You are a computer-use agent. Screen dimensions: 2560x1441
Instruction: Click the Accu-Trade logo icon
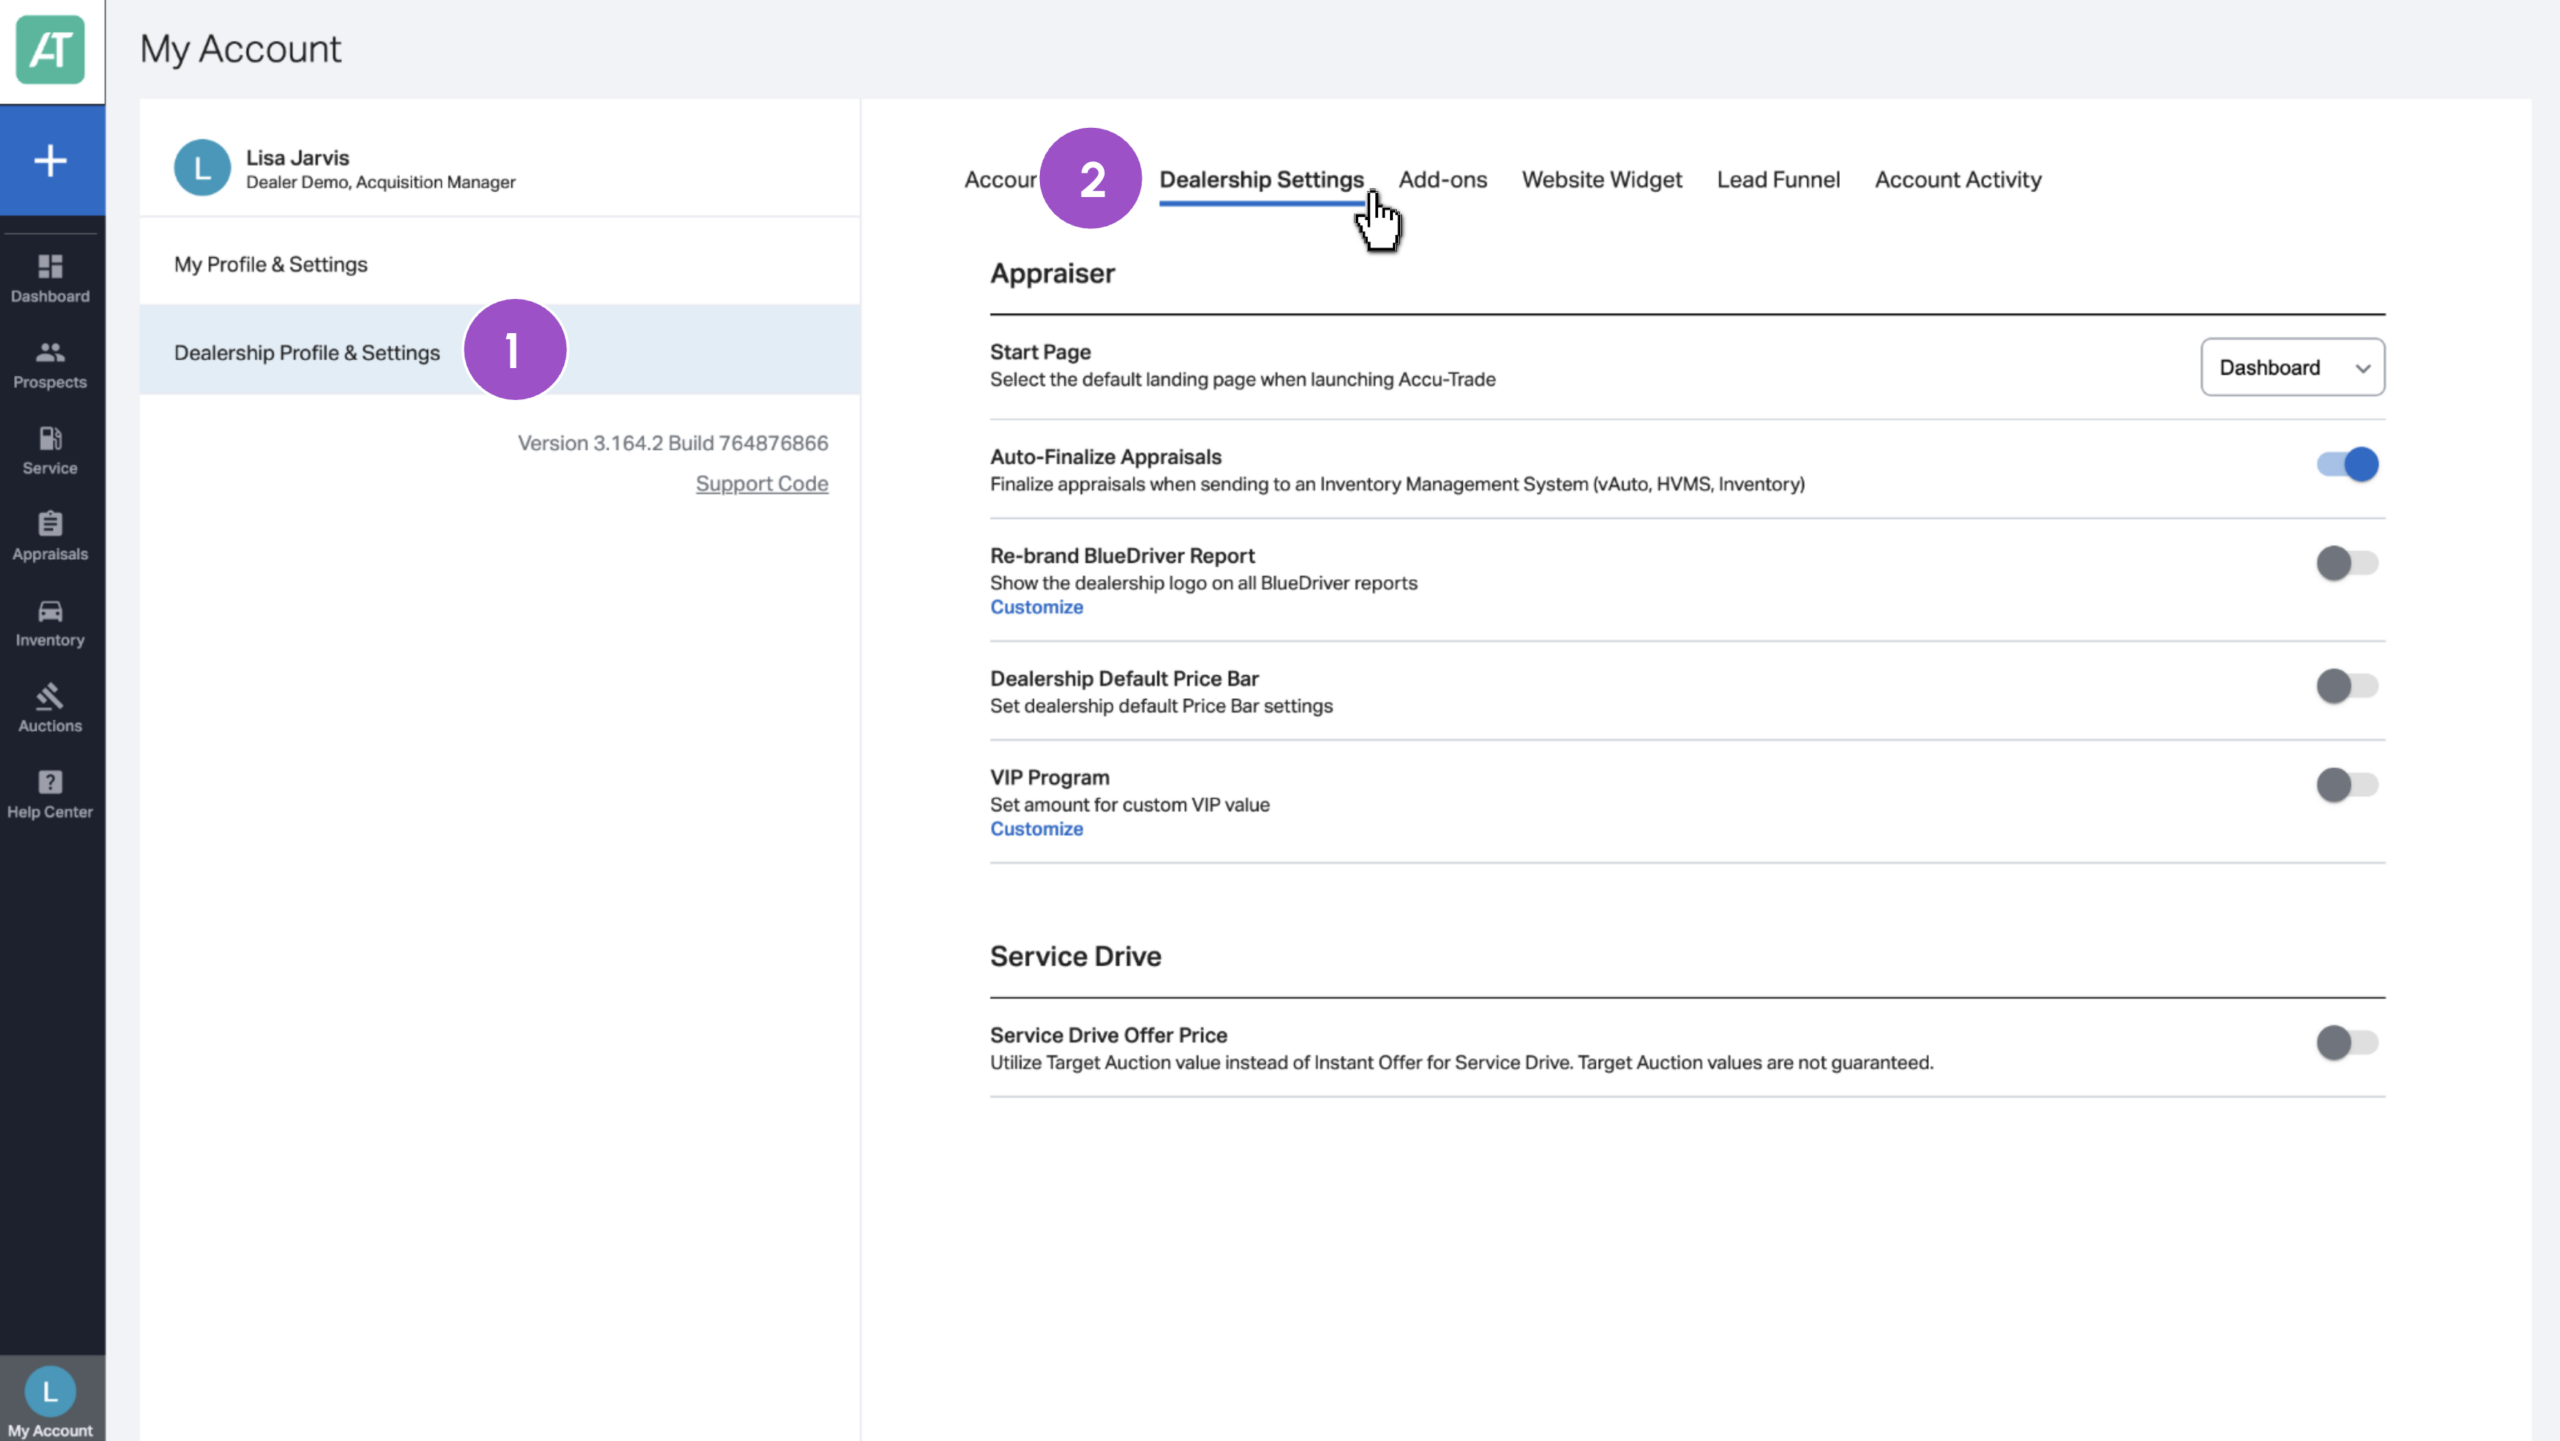pyautogui.click(x=50, y=50)
